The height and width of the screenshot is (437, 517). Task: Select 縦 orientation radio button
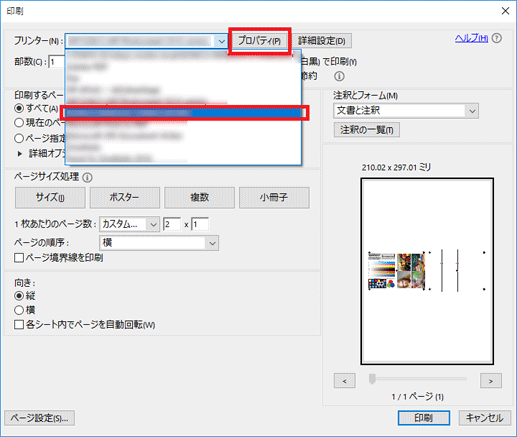coord(19,296)
